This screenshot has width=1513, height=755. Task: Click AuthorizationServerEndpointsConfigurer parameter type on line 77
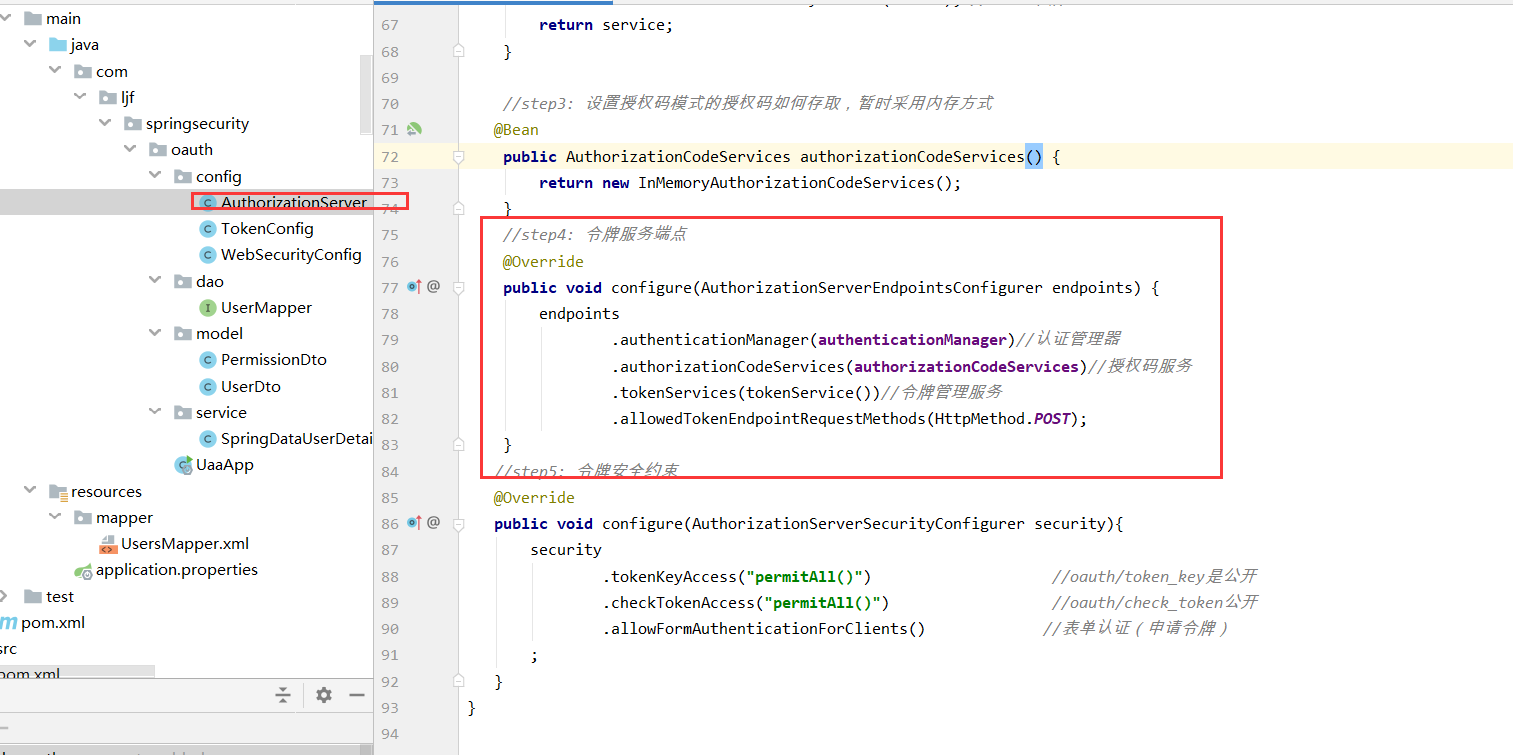pos(872,288)
